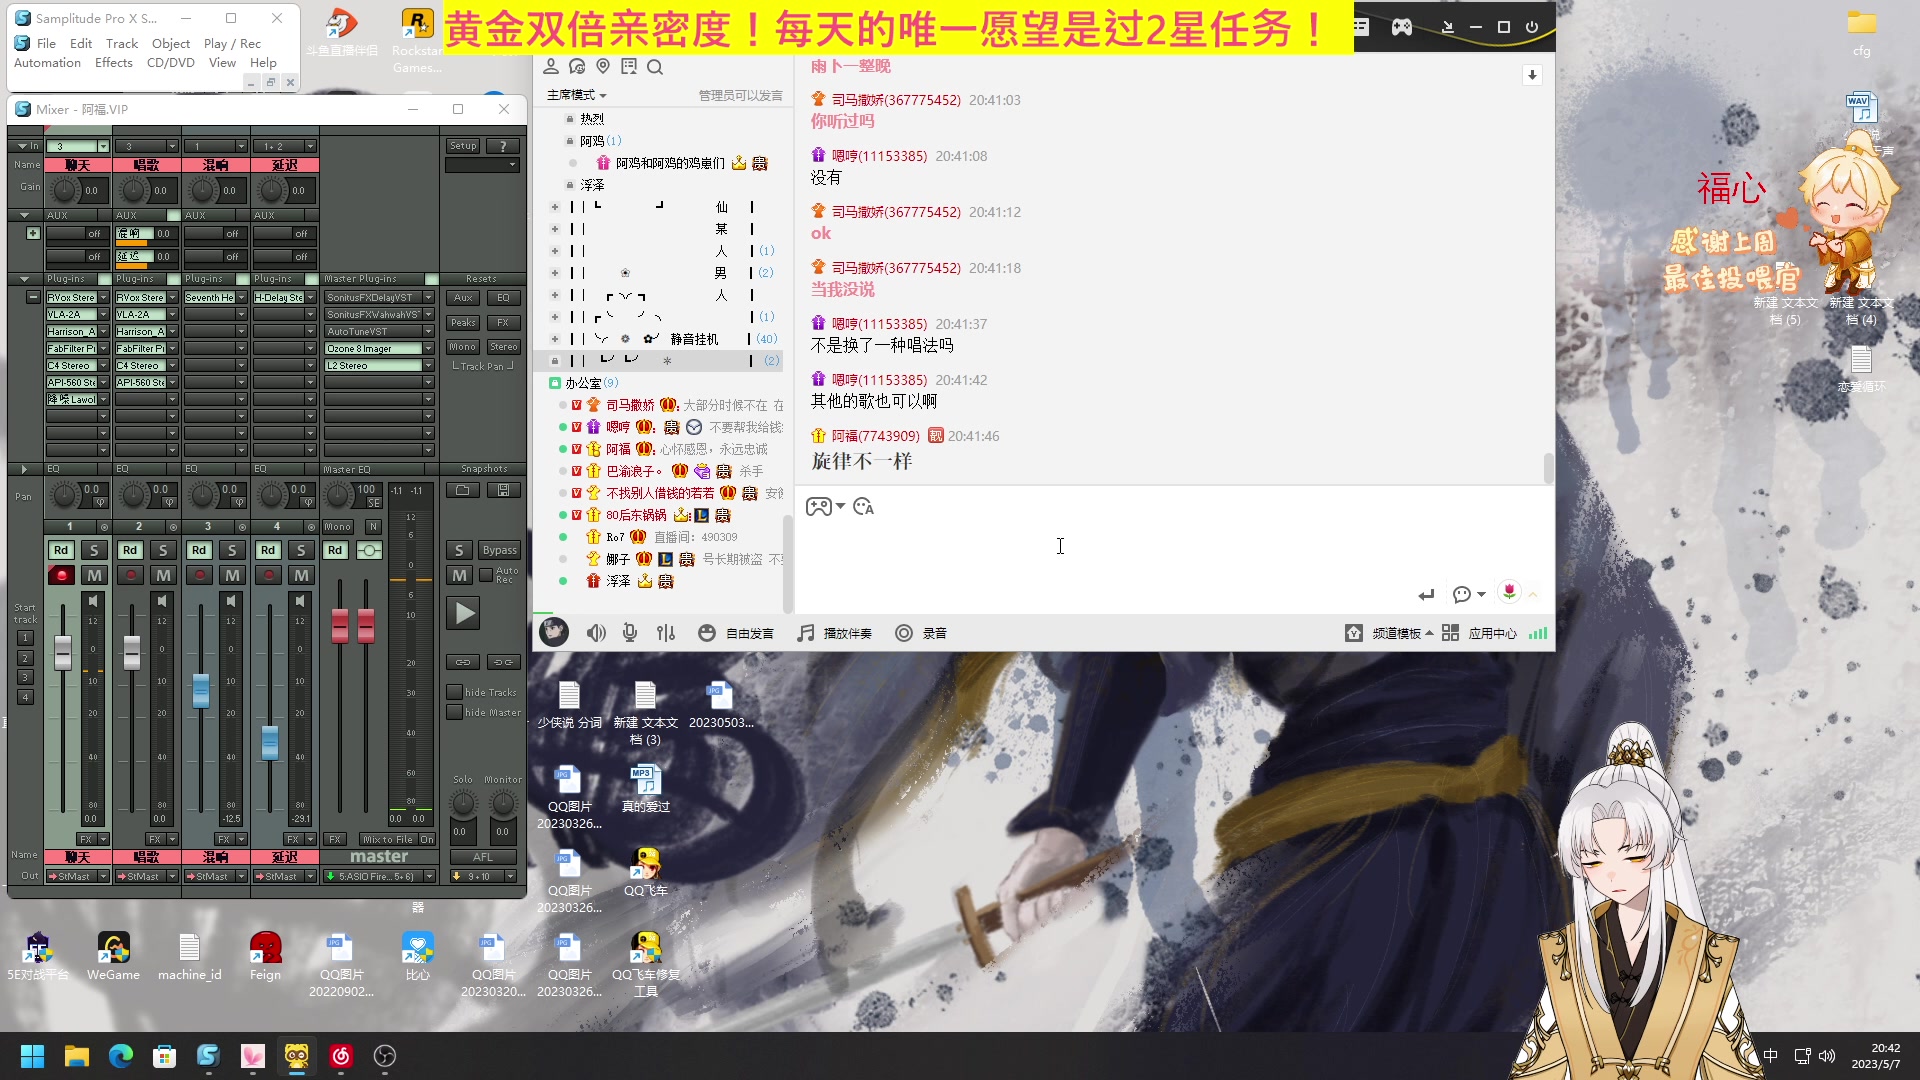Open Microsoft Edge from taskbar
1920x1080 pixels.
(x=121, y=1056)
